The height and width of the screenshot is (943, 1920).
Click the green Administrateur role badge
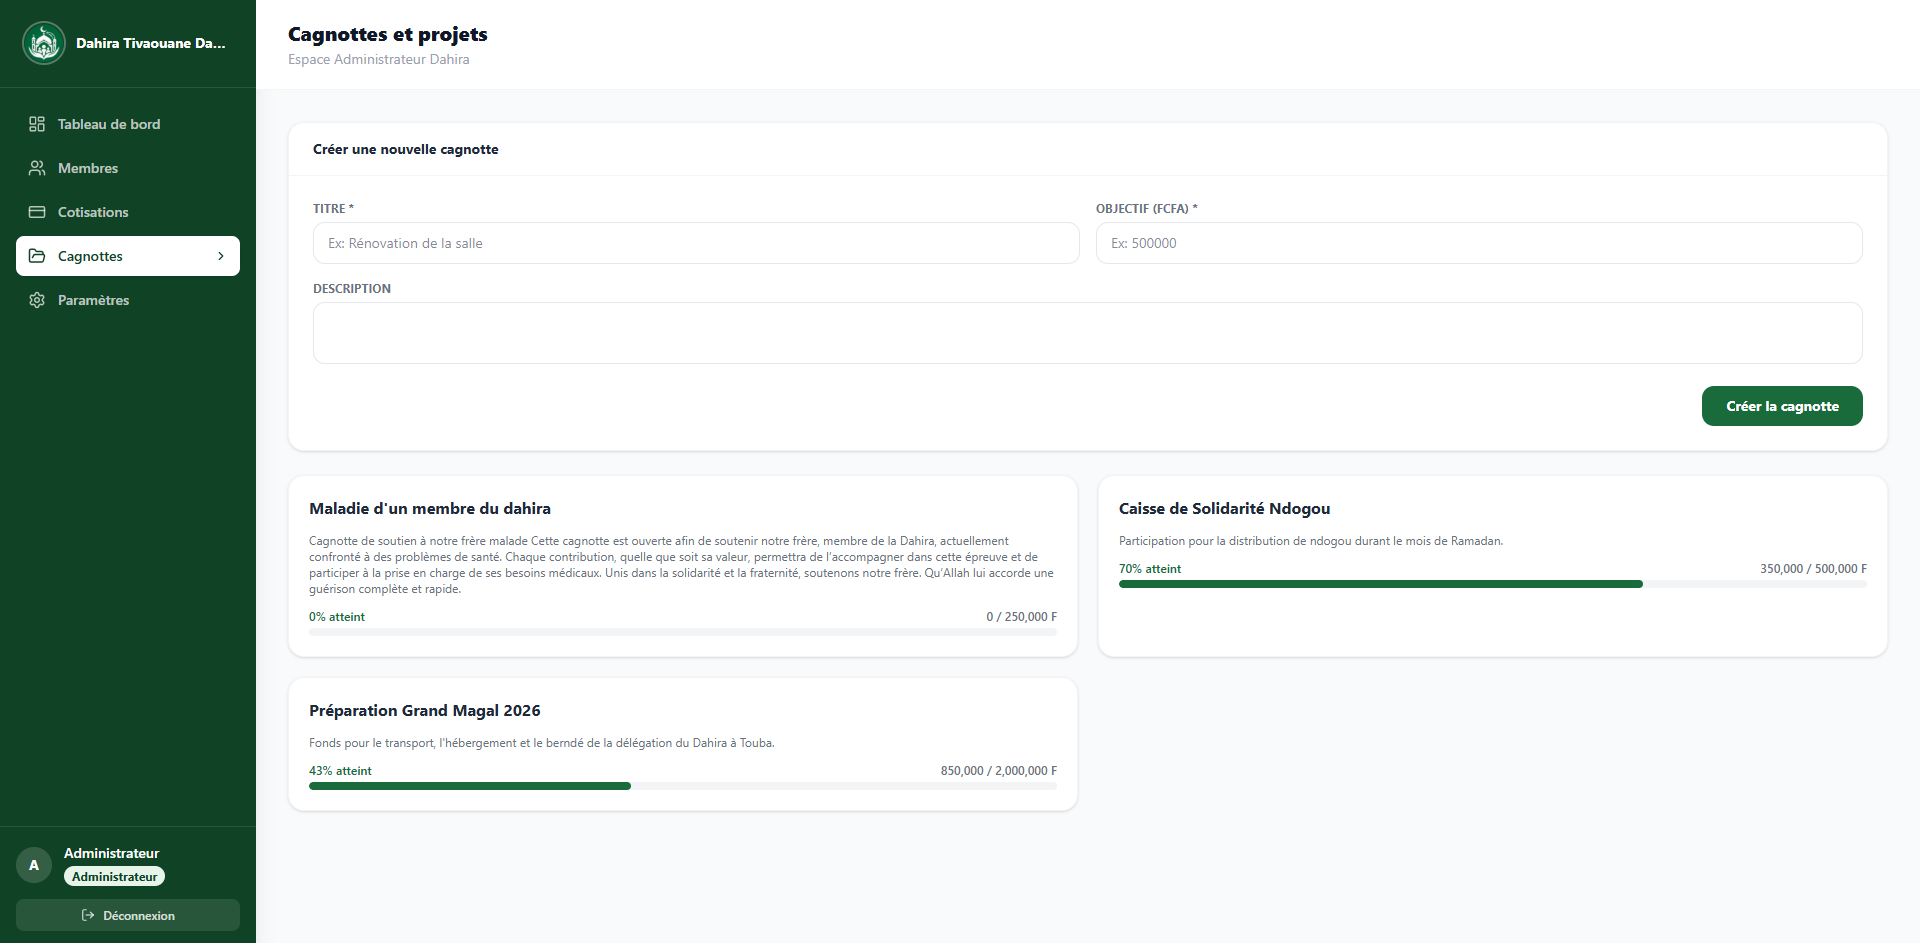pos(114,876)
